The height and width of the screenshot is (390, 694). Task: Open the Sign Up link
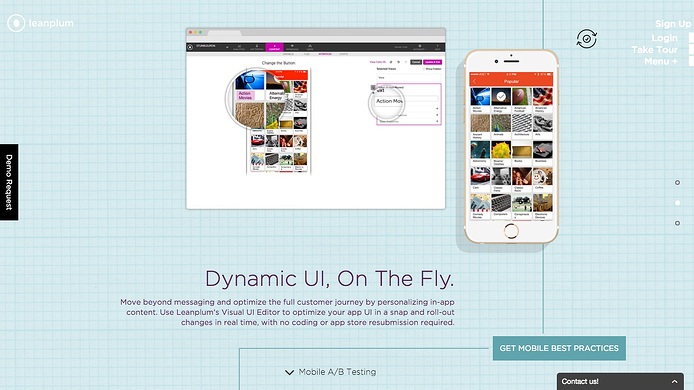[x=673, y=24]
